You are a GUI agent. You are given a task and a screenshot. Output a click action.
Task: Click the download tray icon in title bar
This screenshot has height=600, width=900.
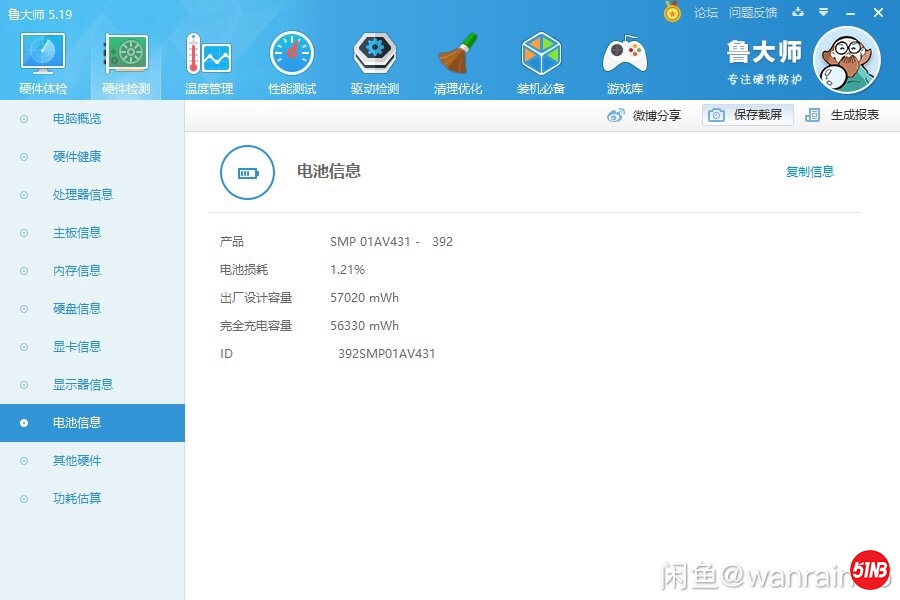pos(797,13)
